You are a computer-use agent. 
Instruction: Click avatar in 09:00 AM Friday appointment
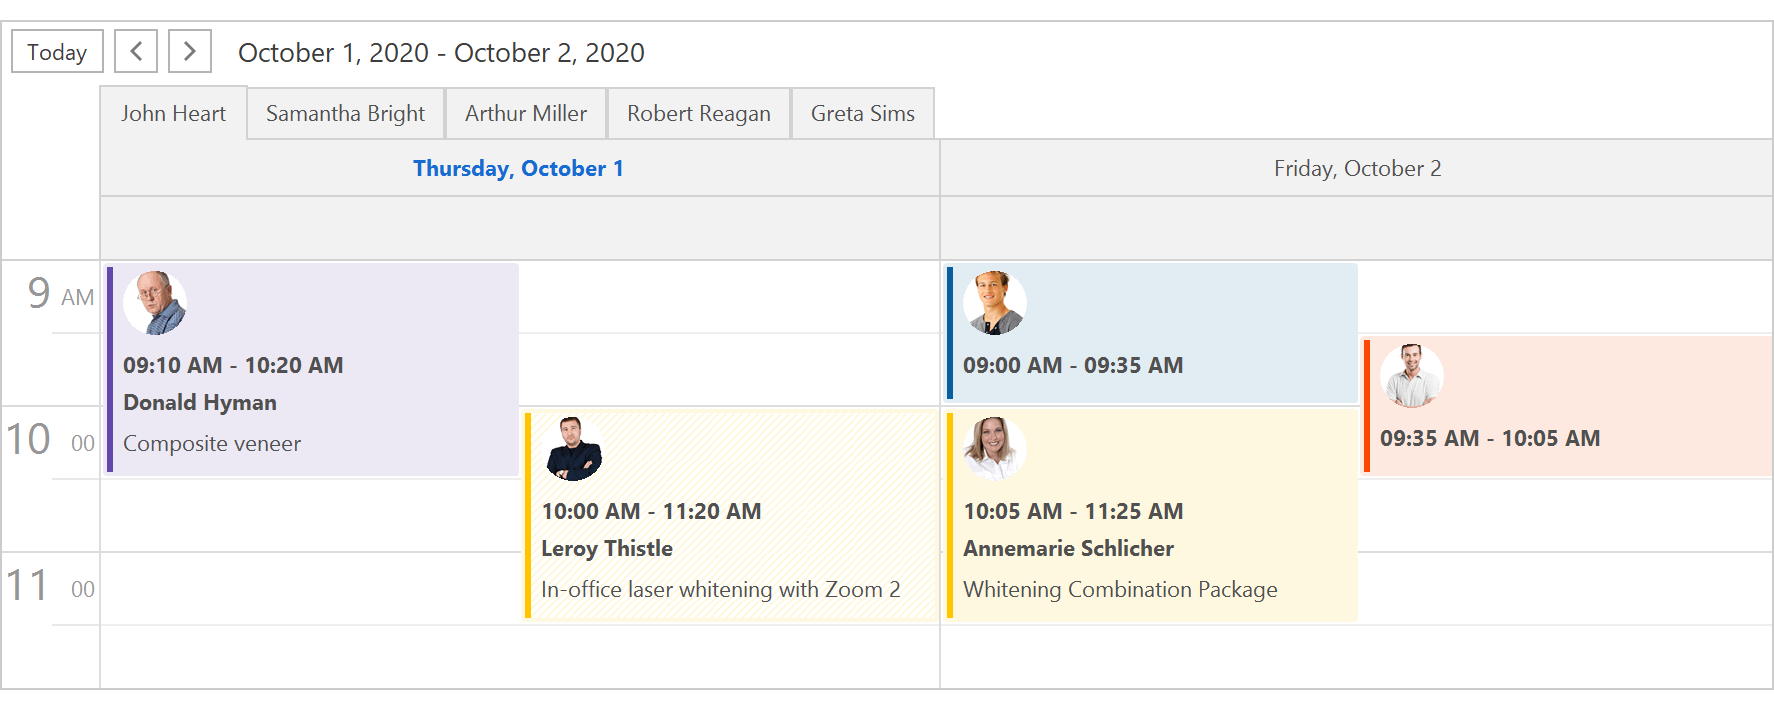coord(995,303)
